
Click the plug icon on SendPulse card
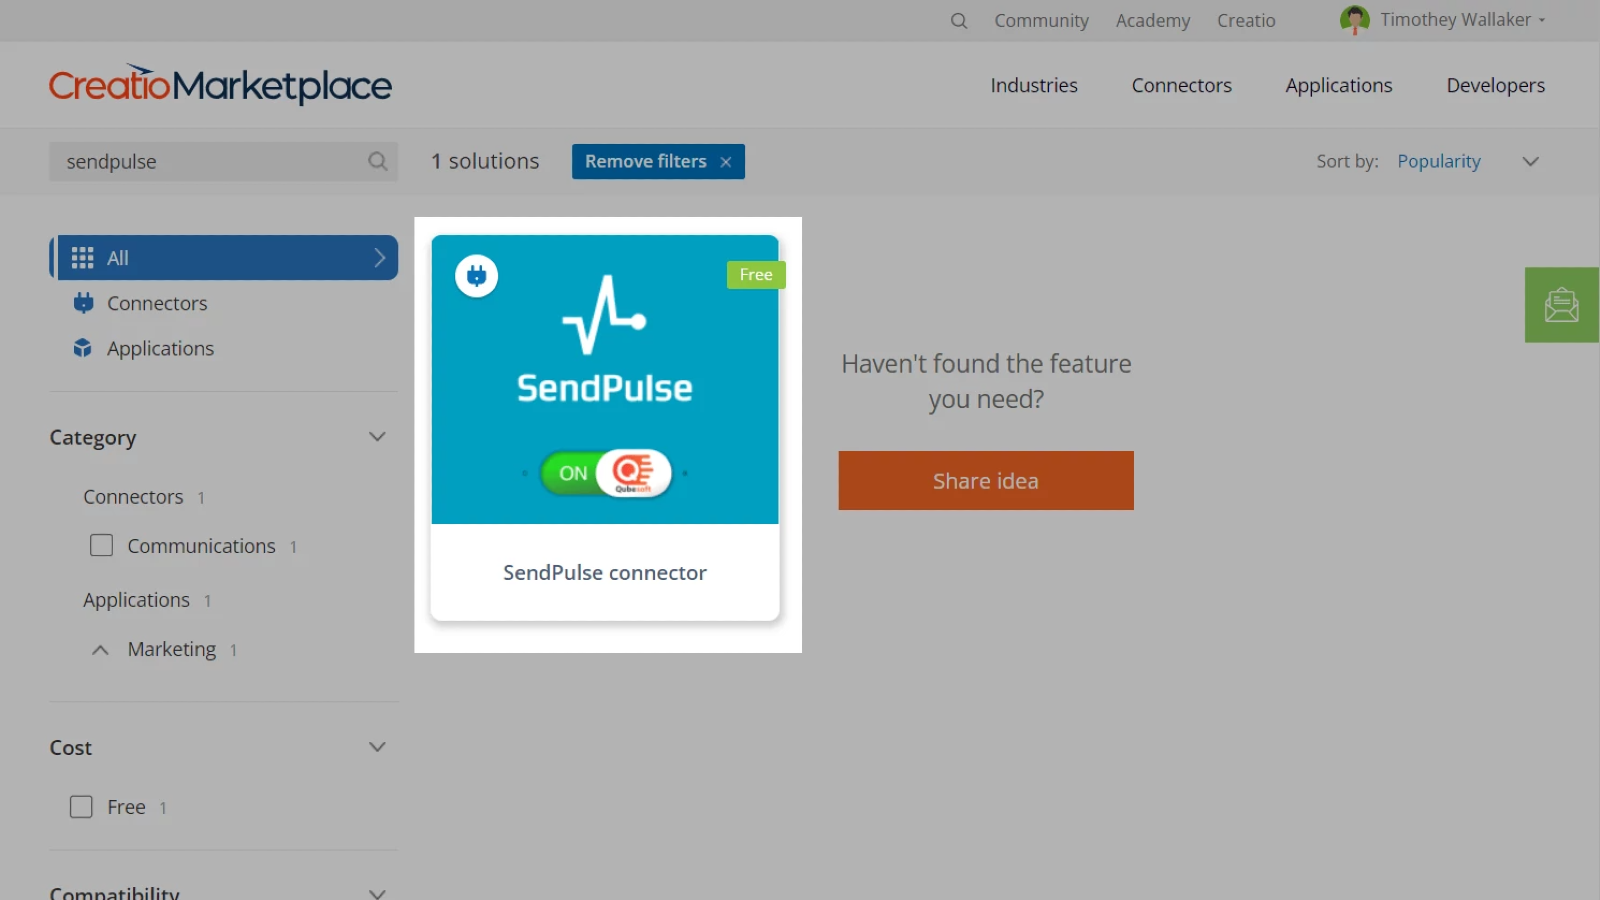point(477,276)
